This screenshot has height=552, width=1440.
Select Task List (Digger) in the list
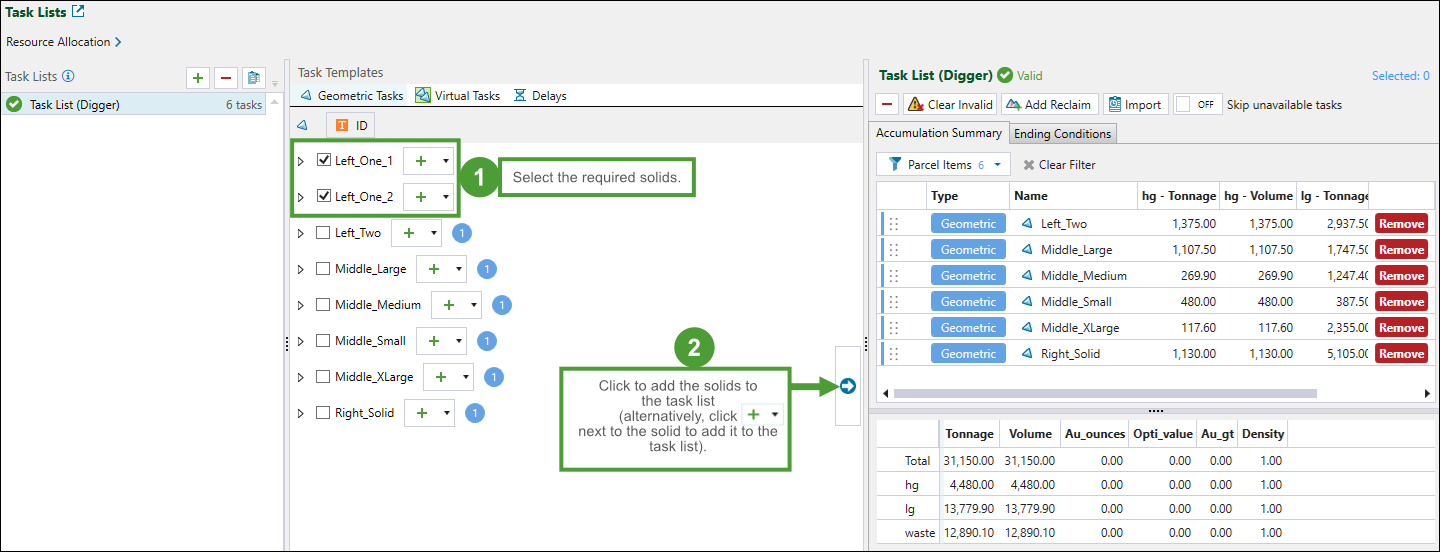(x=75, y=105)
